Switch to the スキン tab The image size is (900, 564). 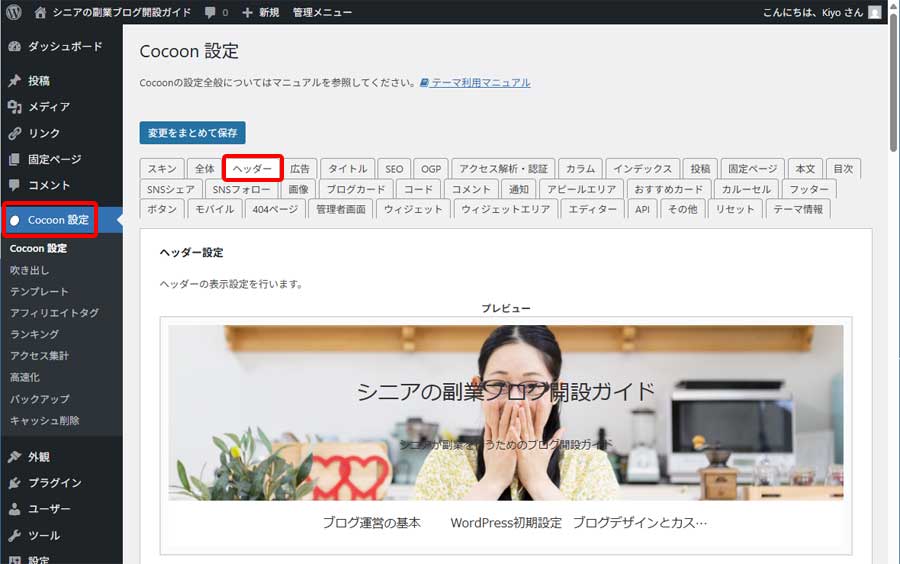[162, 169]
